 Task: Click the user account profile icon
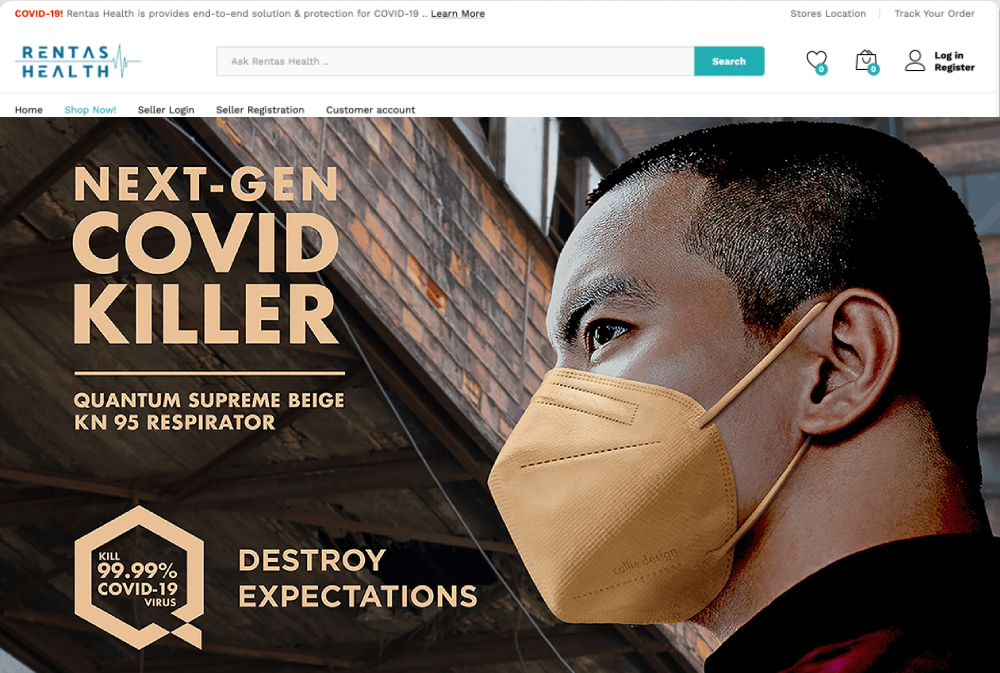[x=915, y=61]
